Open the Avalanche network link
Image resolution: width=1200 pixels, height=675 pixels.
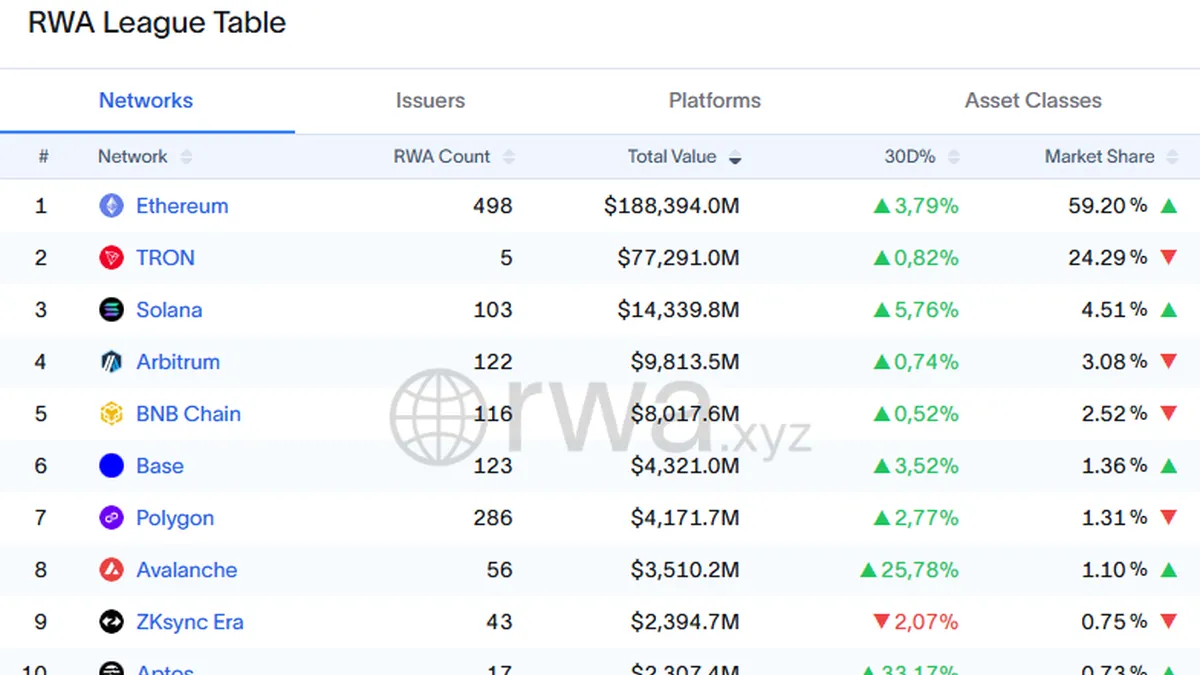point(187,570)
